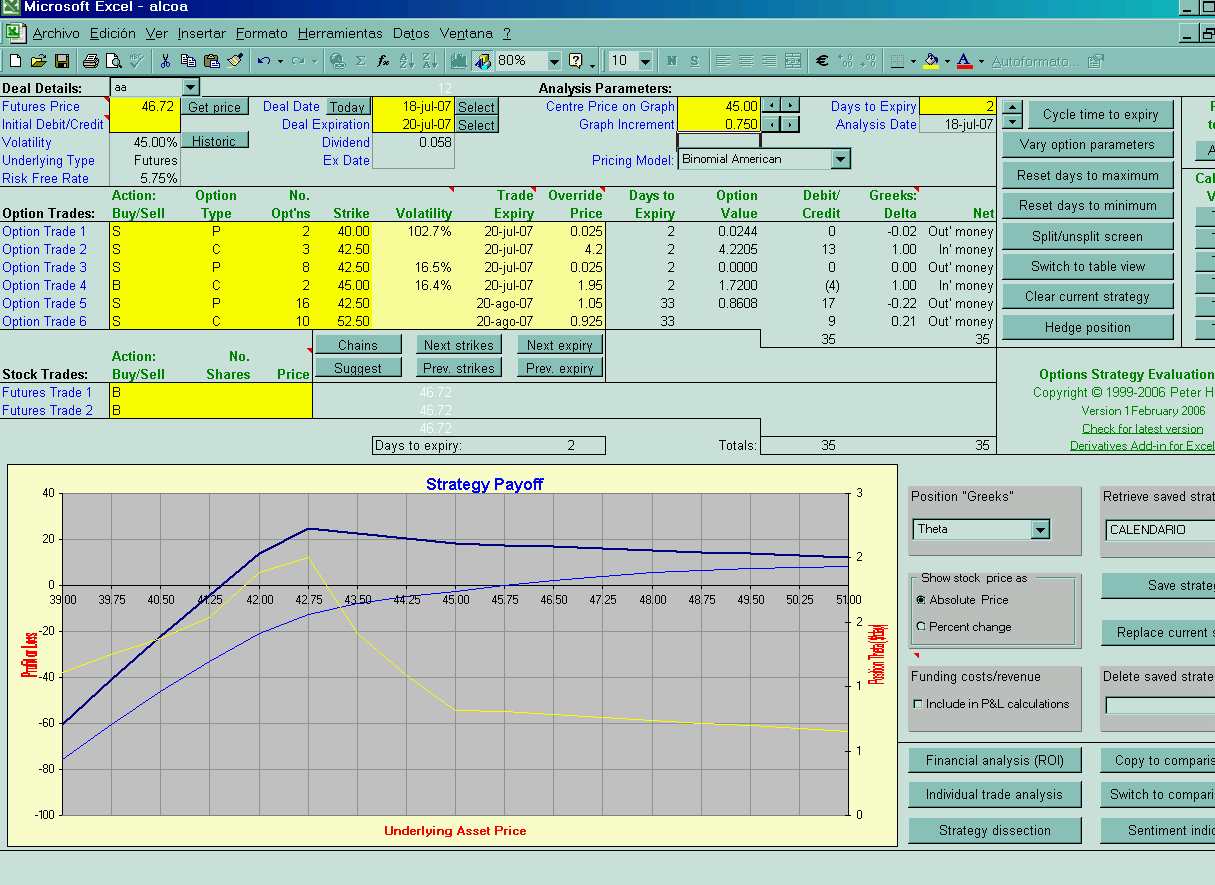
Task: Select the Format Painter brush icon
Action: (235, 61)
